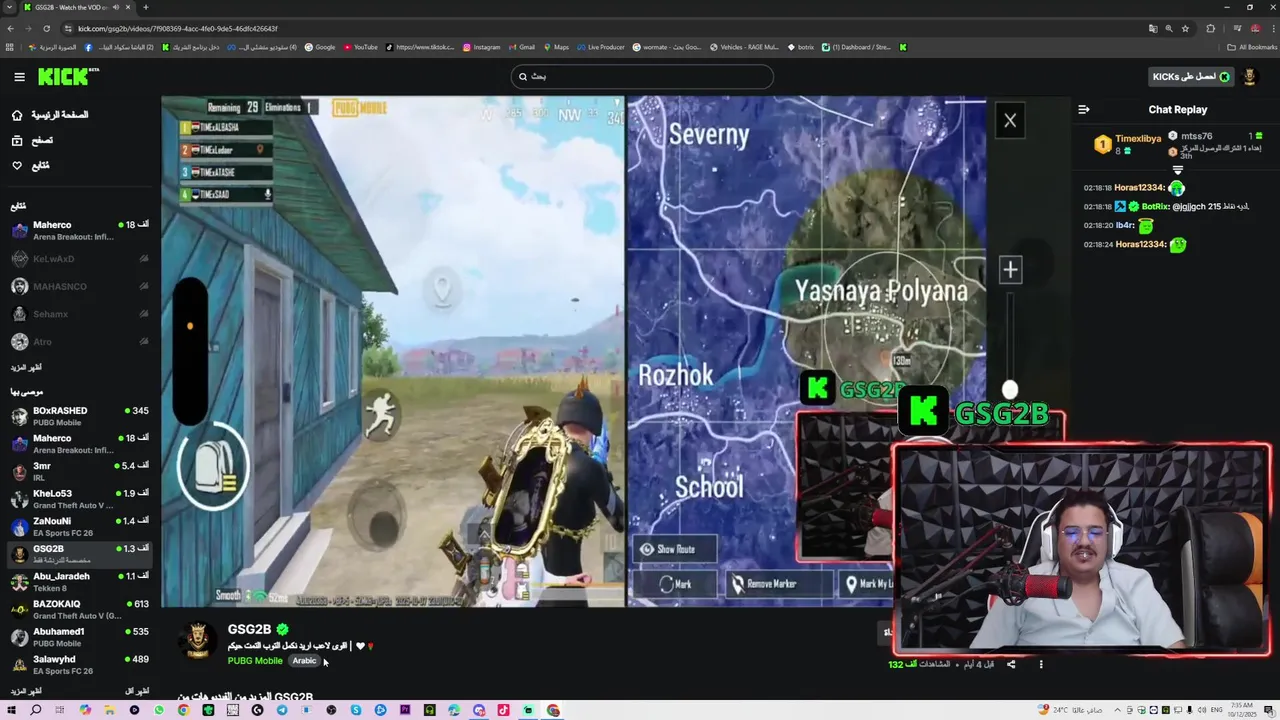Open recommended channel ZaNoUNi

(x=80, y=527)
